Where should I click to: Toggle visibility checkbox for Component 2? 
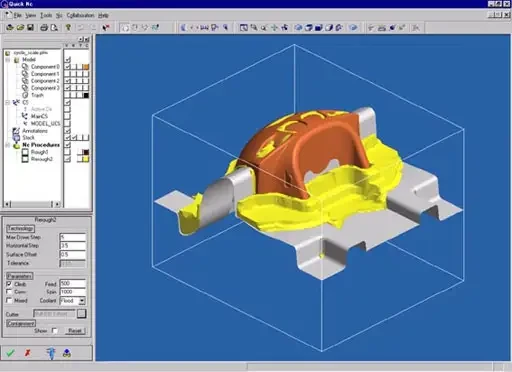pyautogui.click(x=68, y=81)
